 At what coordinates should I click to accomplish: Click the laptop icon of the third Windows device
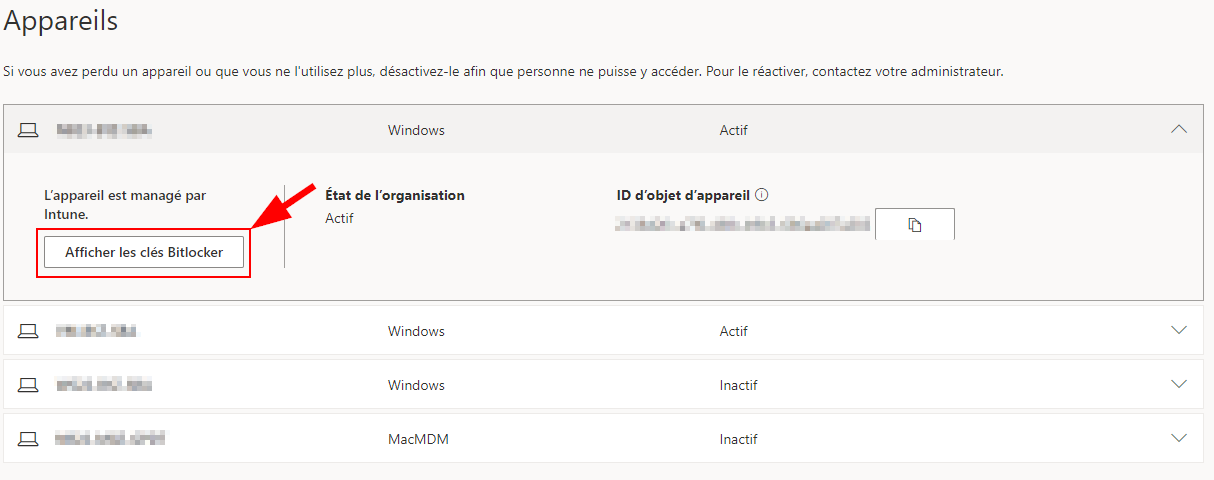pyautogui.click(x=28, y=385)
